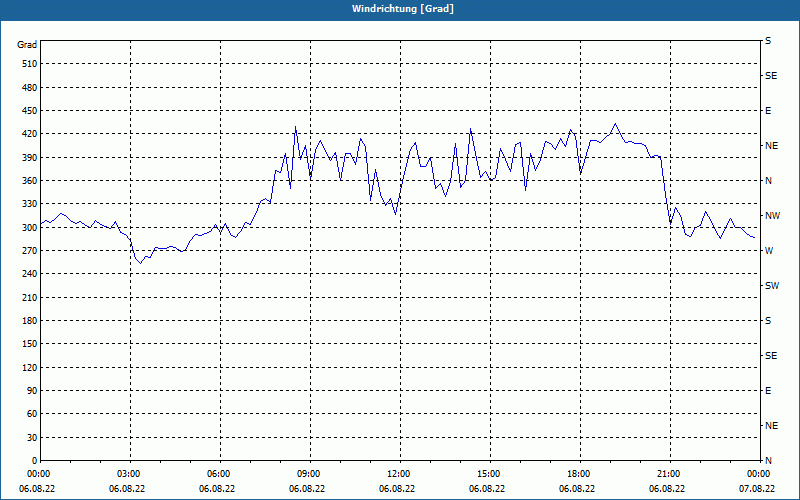
Task: Pick the 420 degree axis label
Action: coord(30,134)
